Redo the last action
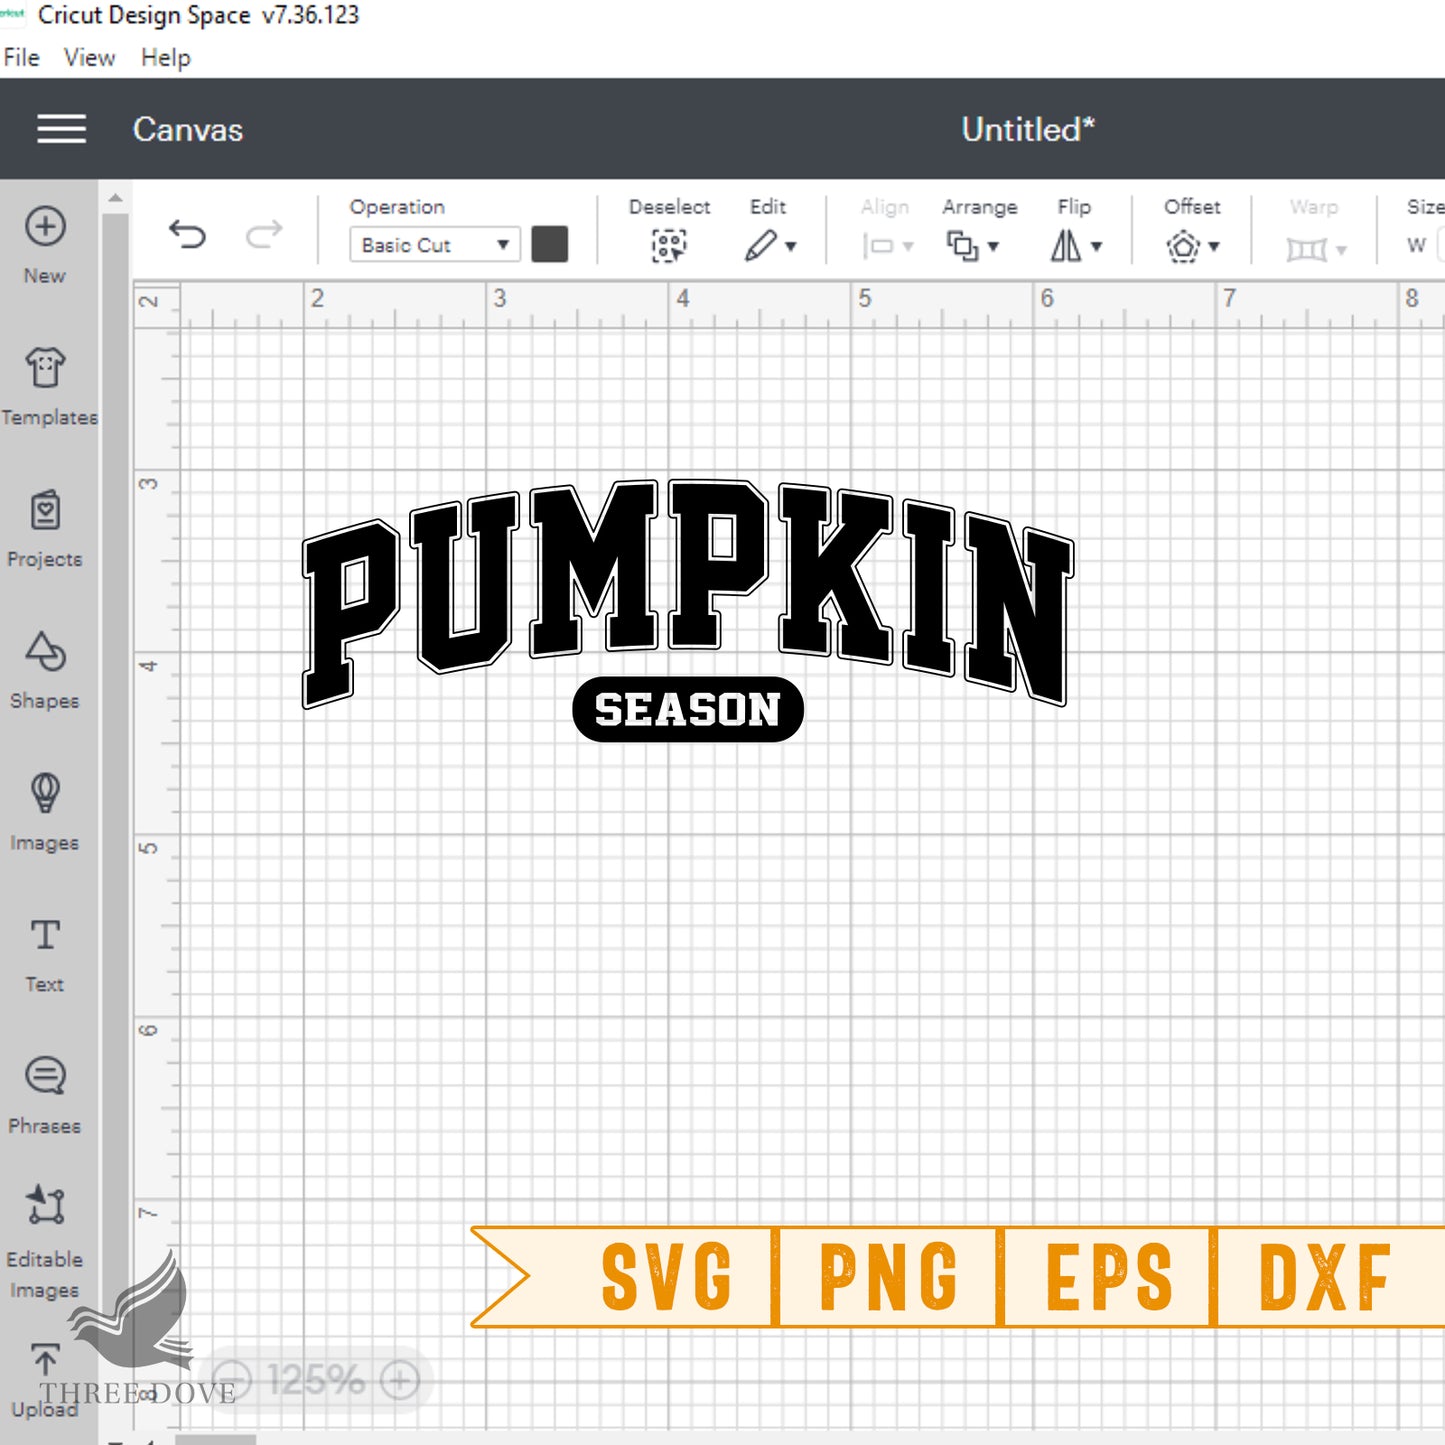1445x1445 pixels. coord(264,235)
